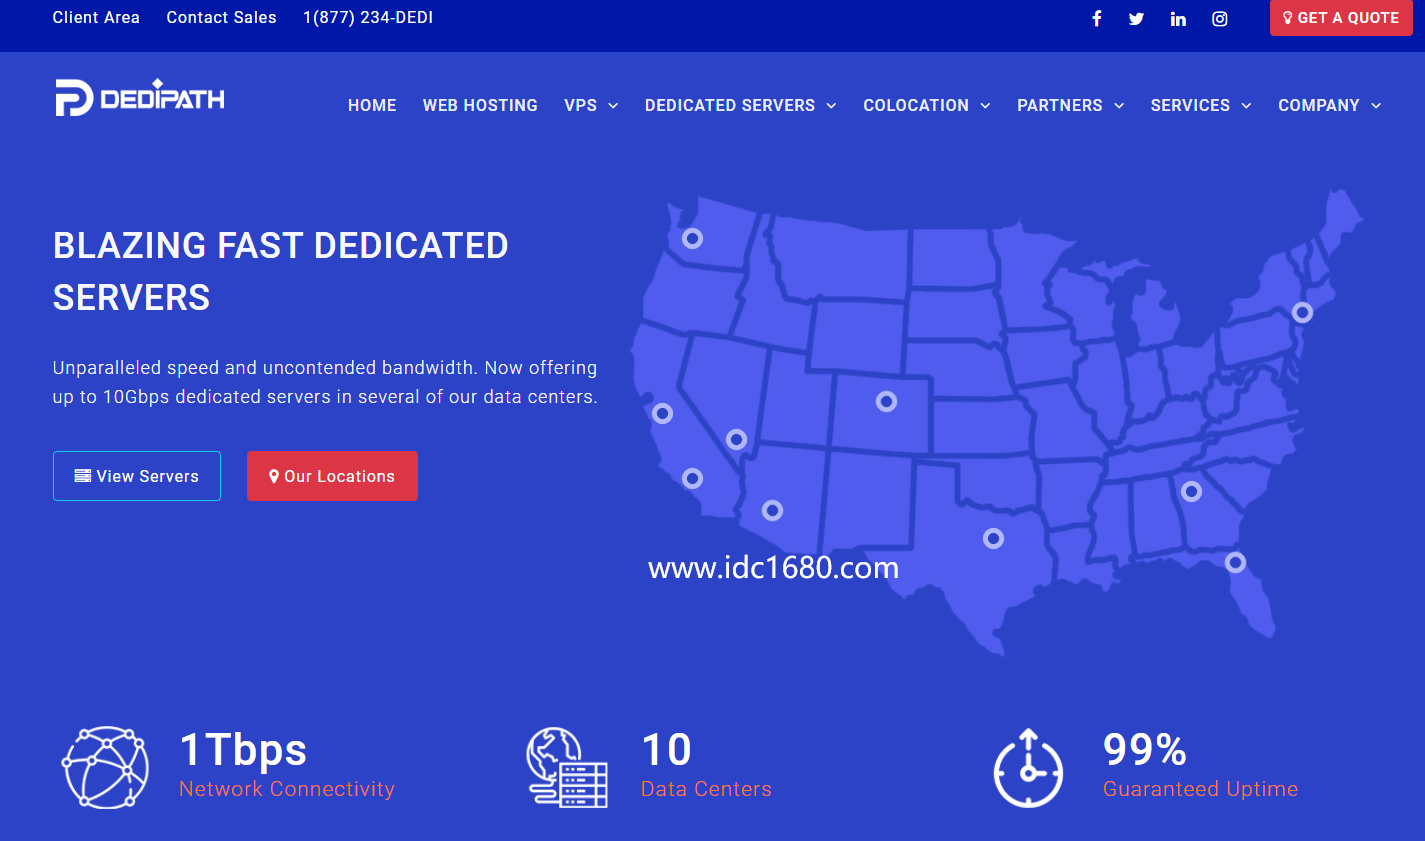
Task: Click the clock icon by Guaranteed Uptime
Action: pos(1028,768)
